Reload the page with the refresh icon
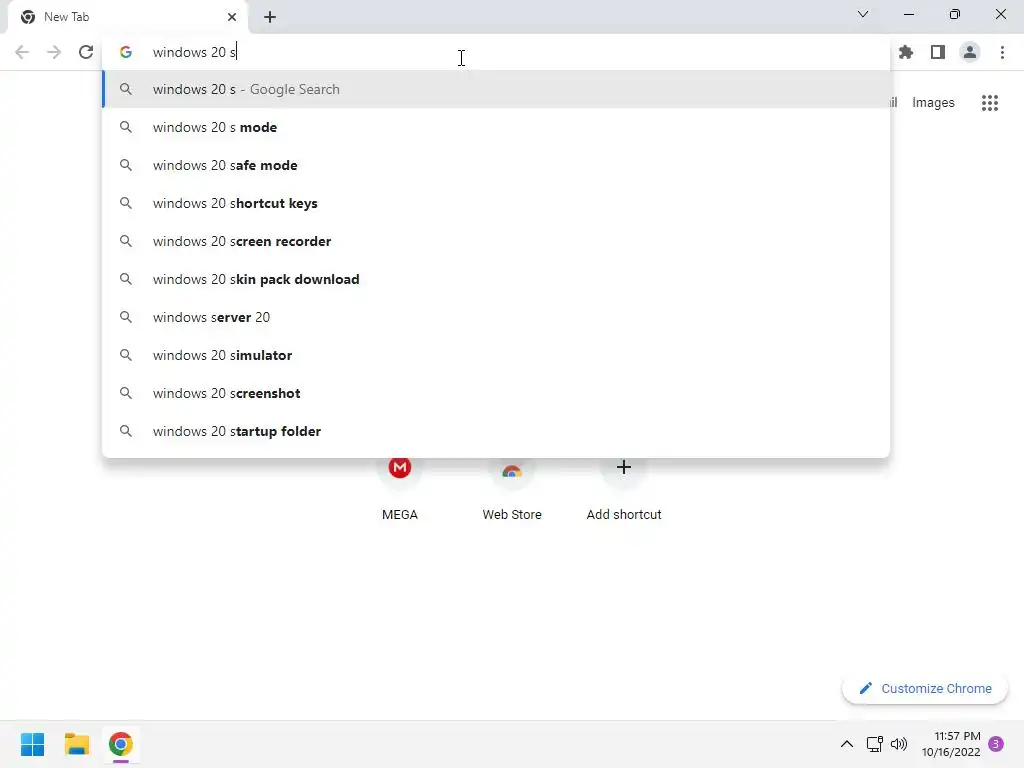1024x768 pixels. [x=86, y=52]
